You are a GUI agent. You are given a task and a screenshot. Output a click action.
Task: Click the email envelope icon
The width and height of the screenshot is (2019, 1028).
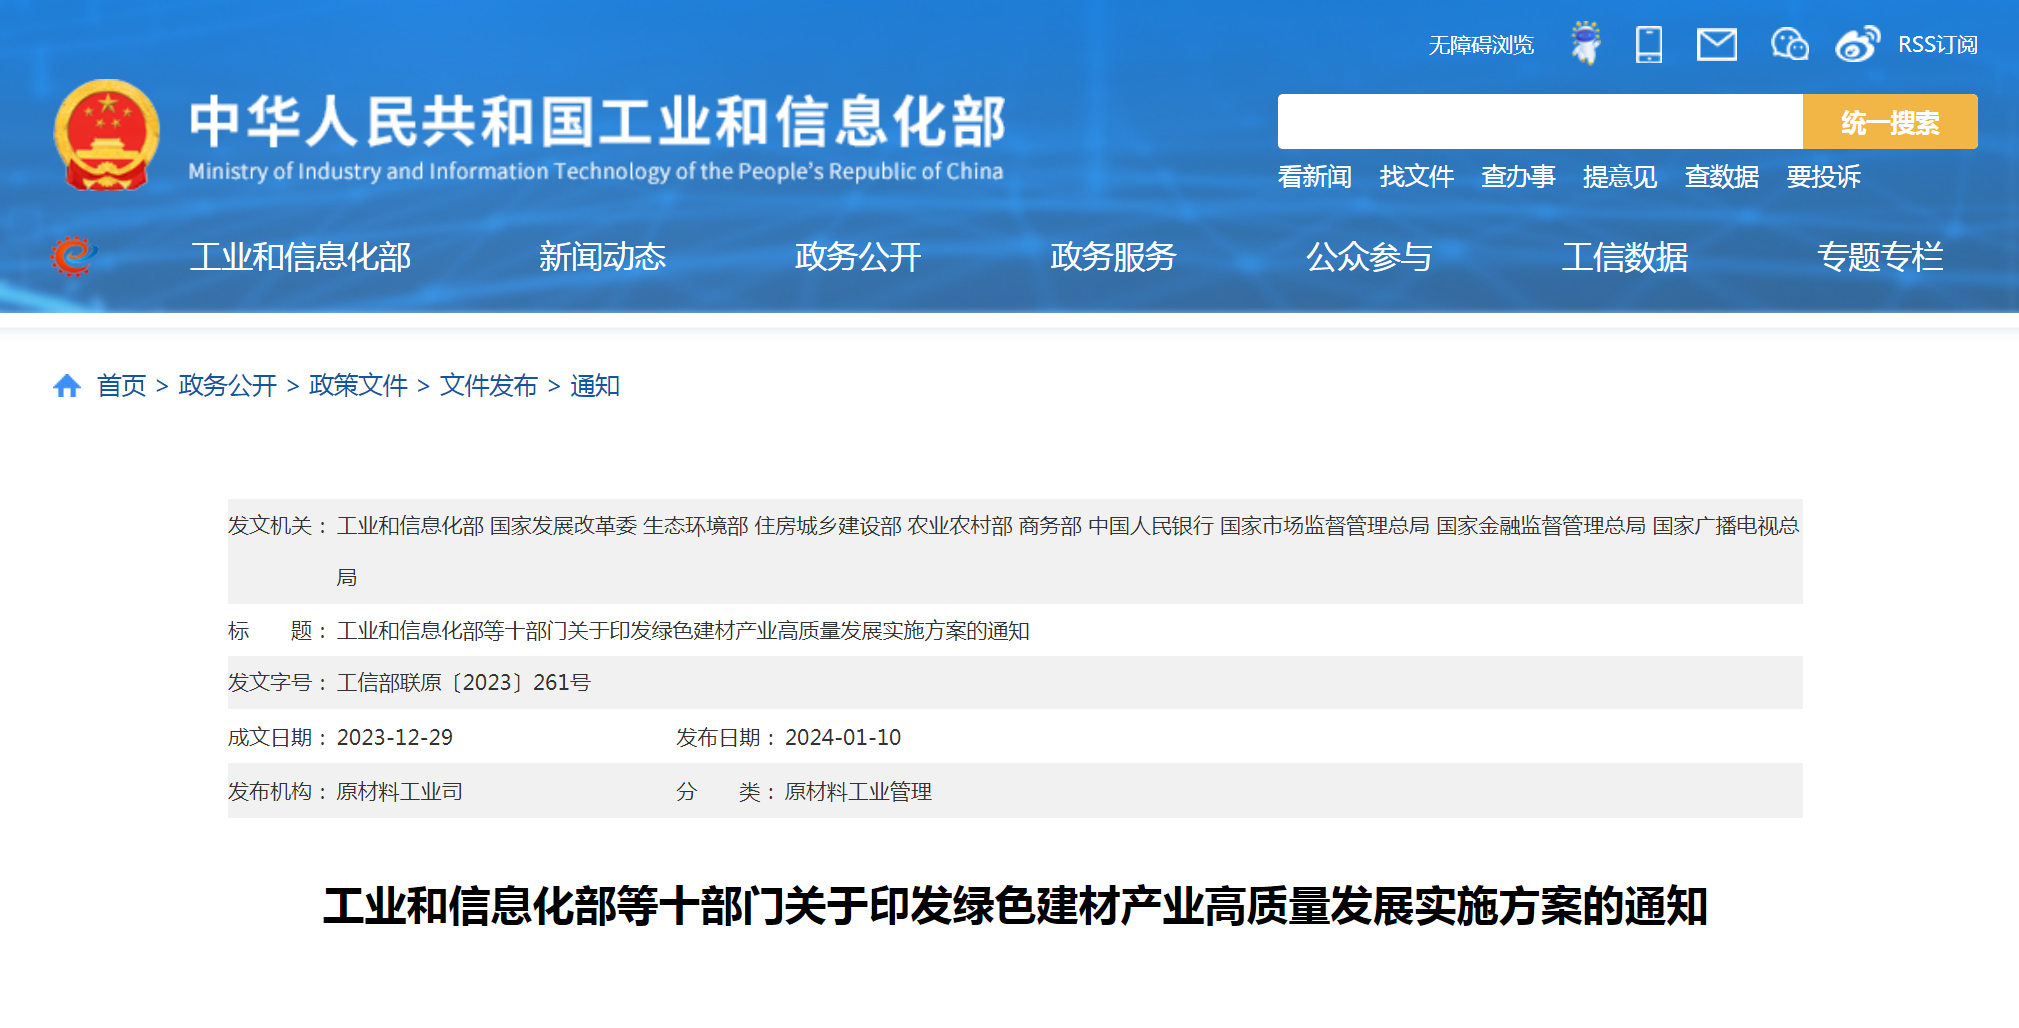tap(1717, 45)
